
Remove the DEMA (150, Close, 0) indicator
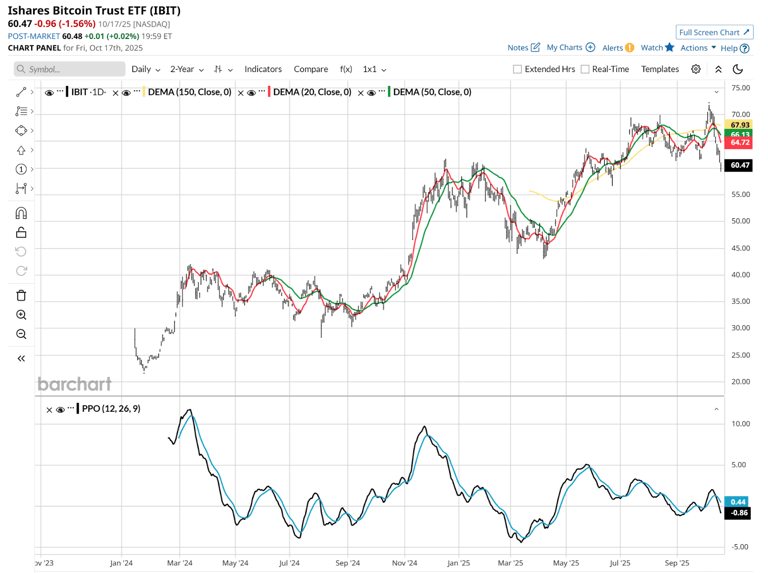[x=116, y=93]
